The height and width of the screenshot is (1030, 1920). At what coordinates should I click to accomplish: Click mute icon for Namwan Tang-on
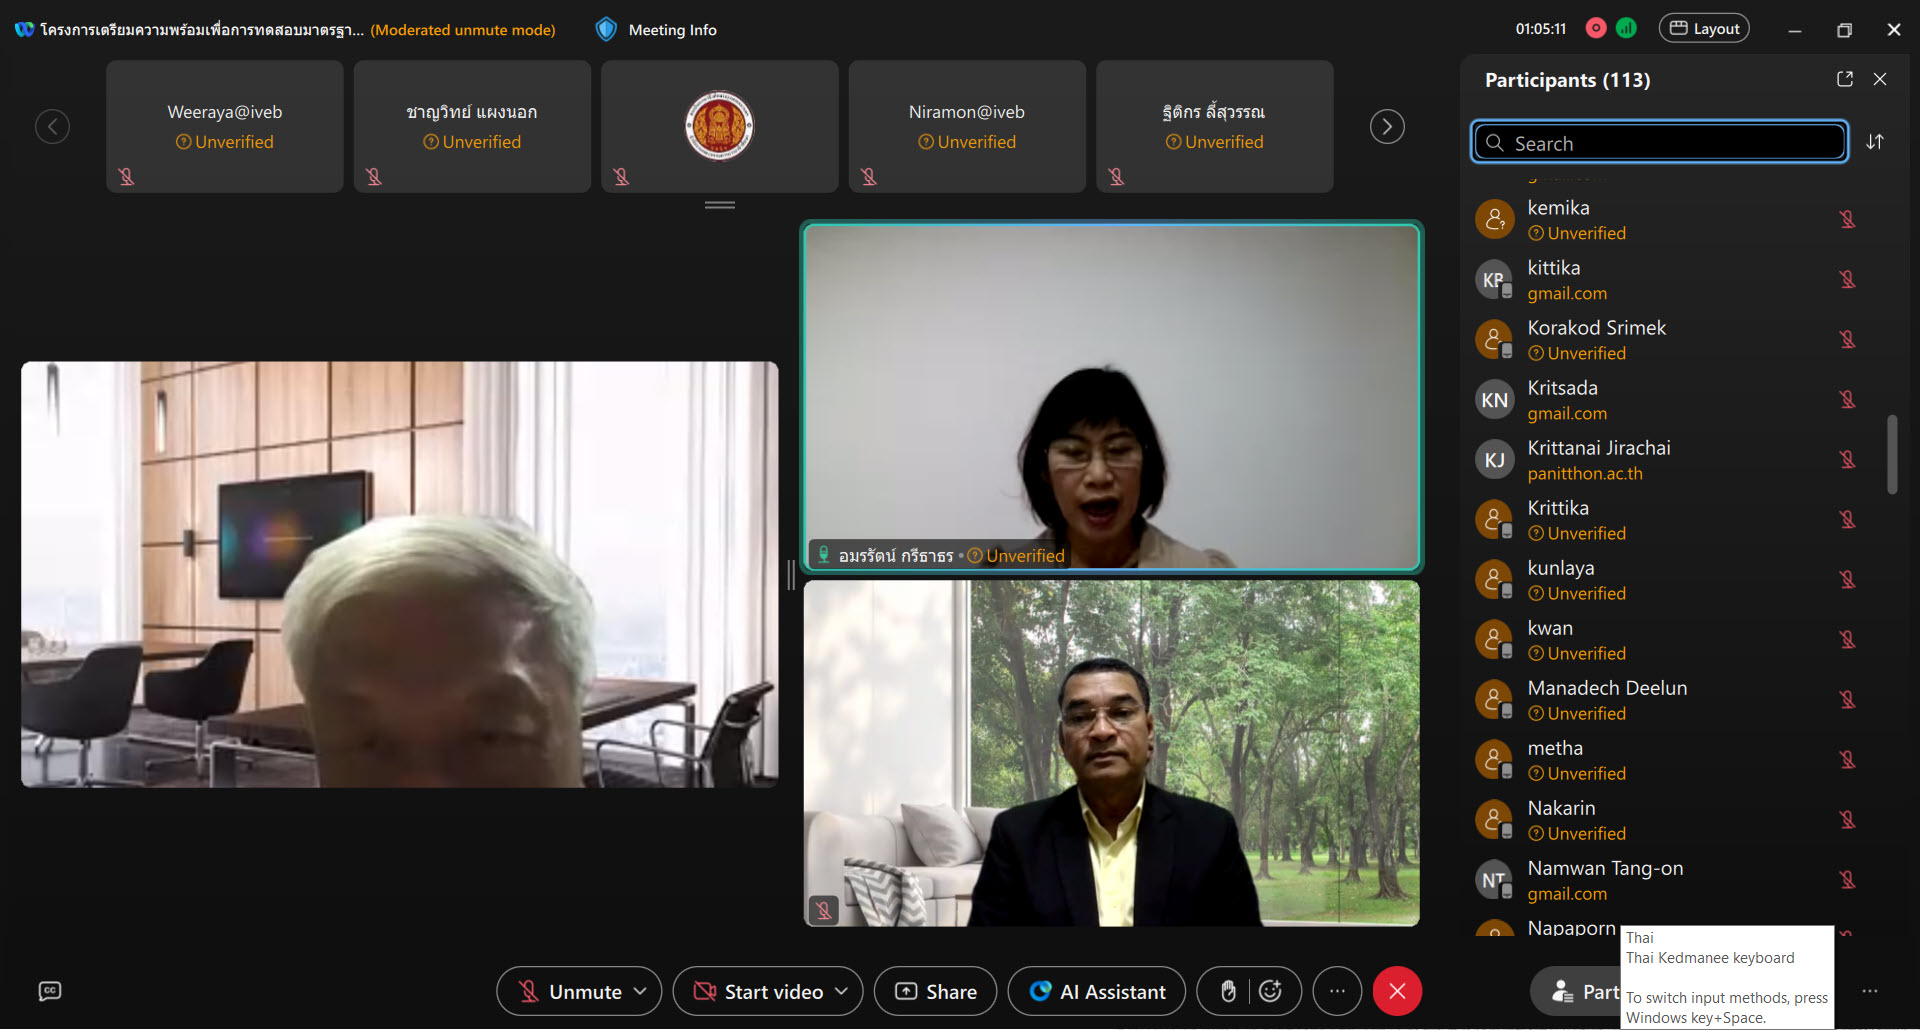pyautogui.click(x=1847, y=879)
